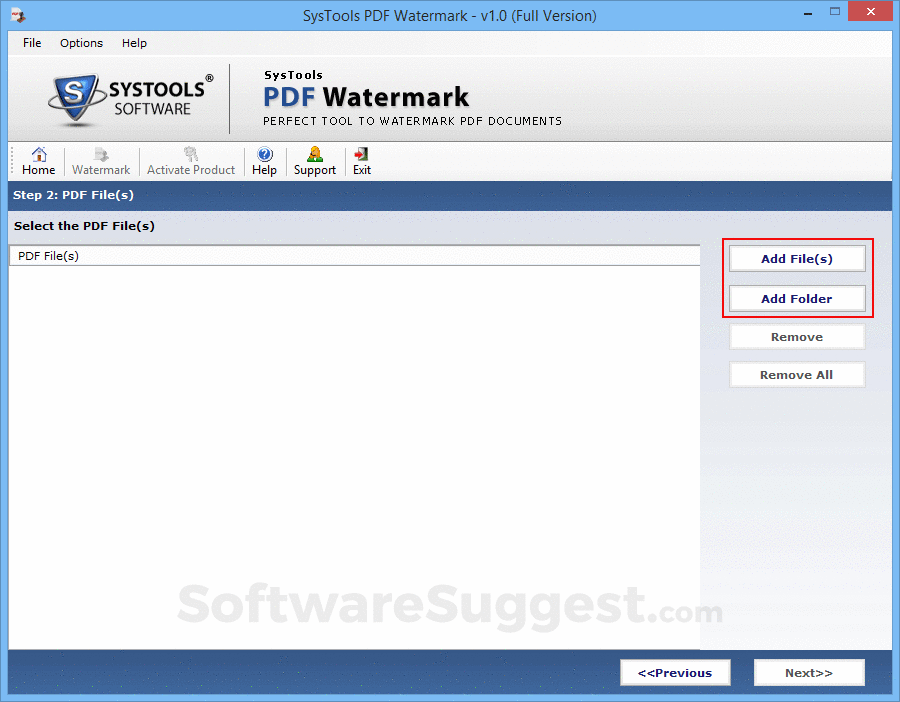The width and height of the screenshot is (900, 702).
Task: Open the File menu
Action: coord(32,43)
